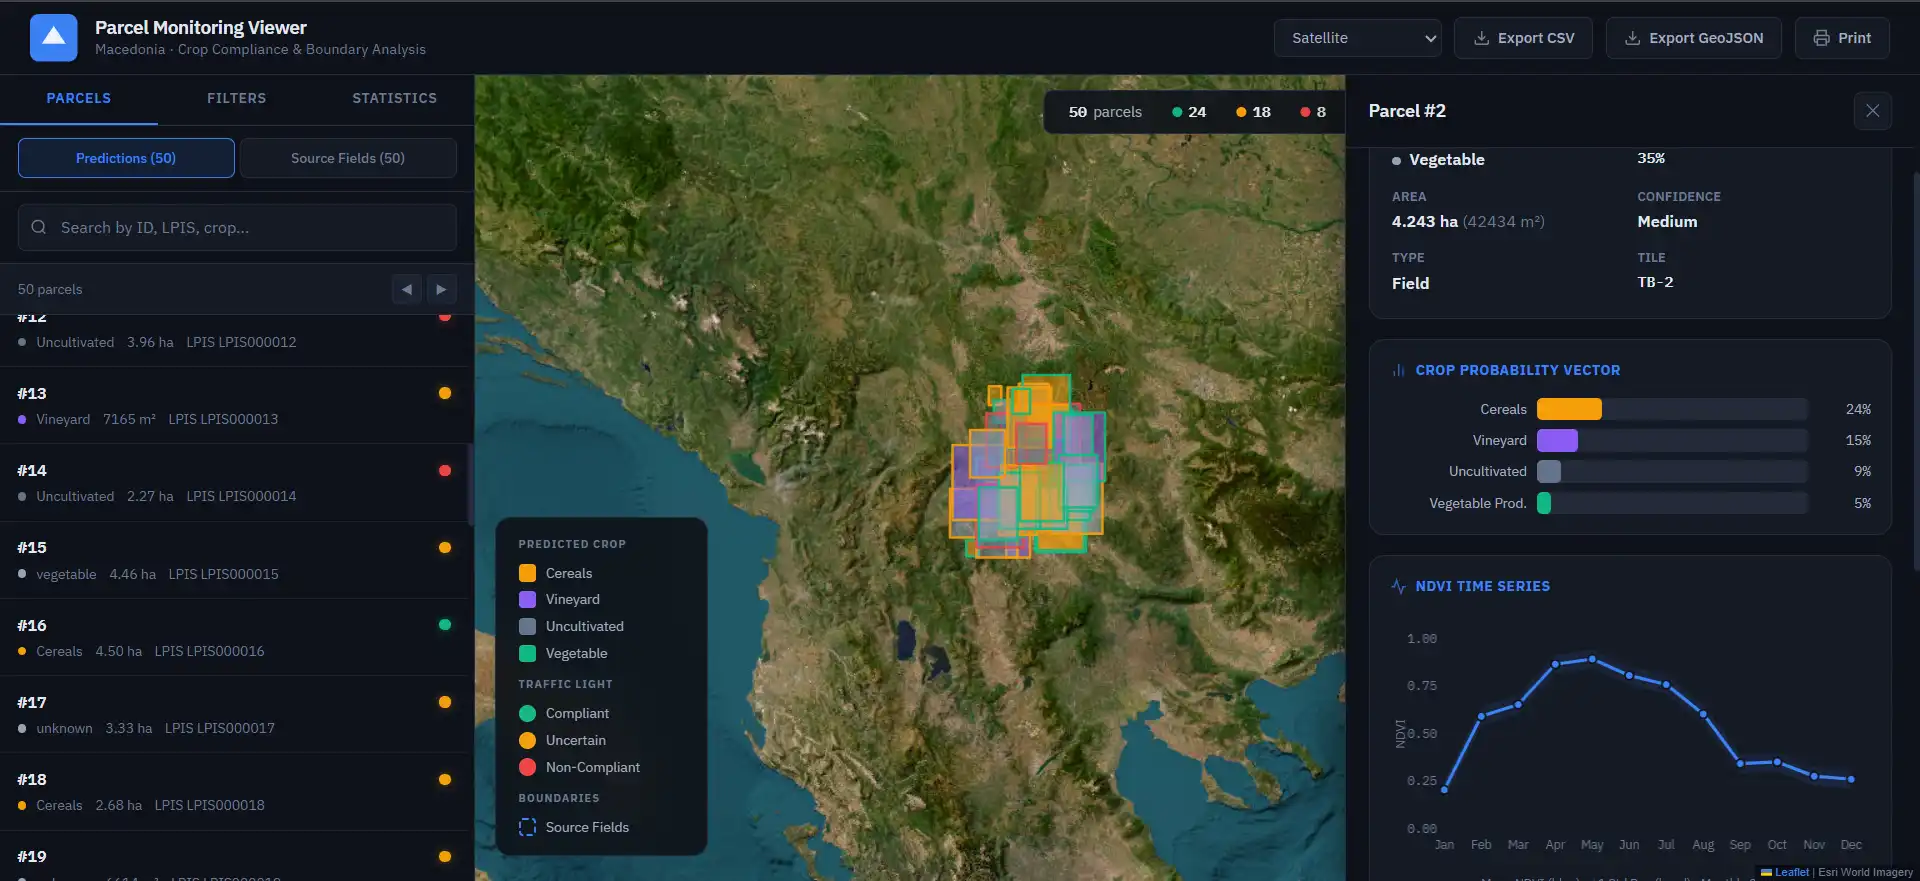The width and height of the screenshot is (1920, 881).
Task: Click the orange status dot of parcel #18
Action: [445, 779]
